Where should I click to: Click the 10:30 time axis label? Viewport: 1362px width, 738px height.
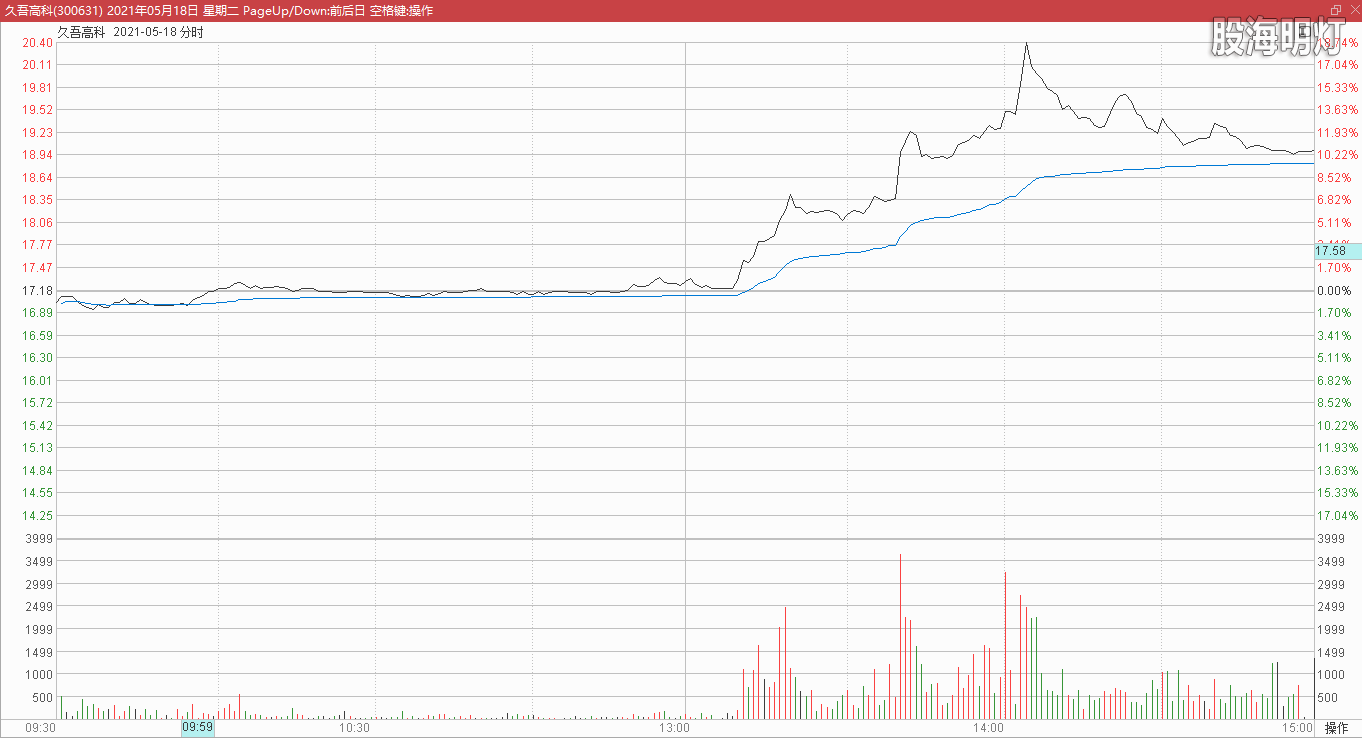click(x=355, y=727)
